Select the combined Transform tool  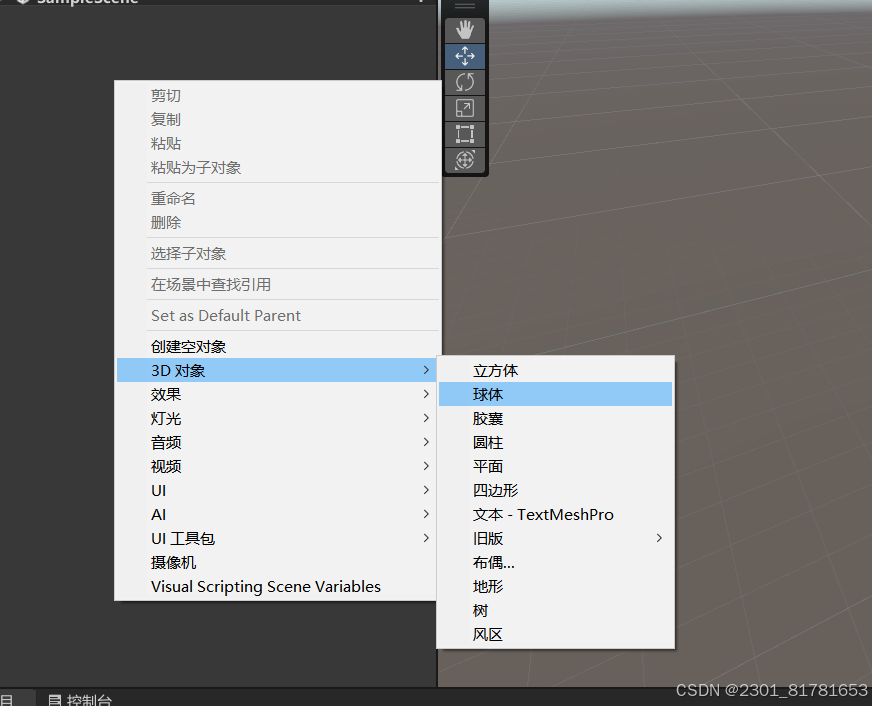[x=465, y=161]
